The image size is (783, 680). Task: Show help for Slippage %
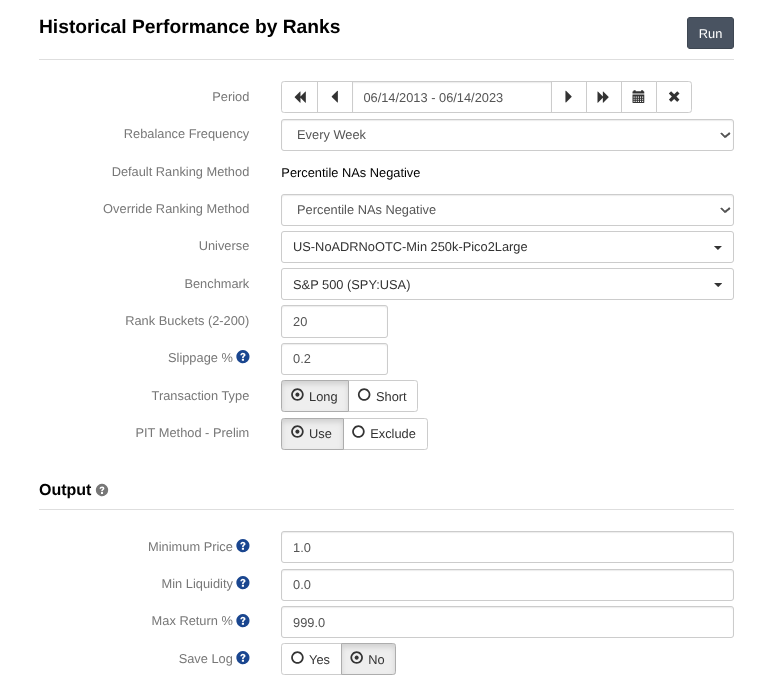243,357
